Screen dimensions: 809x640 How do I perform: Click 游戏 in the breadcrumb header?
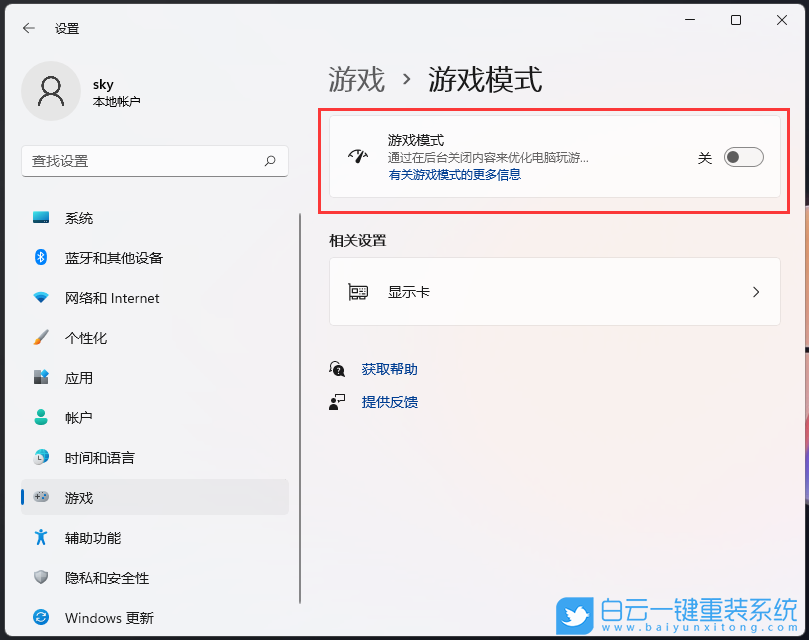click(355, 79)
